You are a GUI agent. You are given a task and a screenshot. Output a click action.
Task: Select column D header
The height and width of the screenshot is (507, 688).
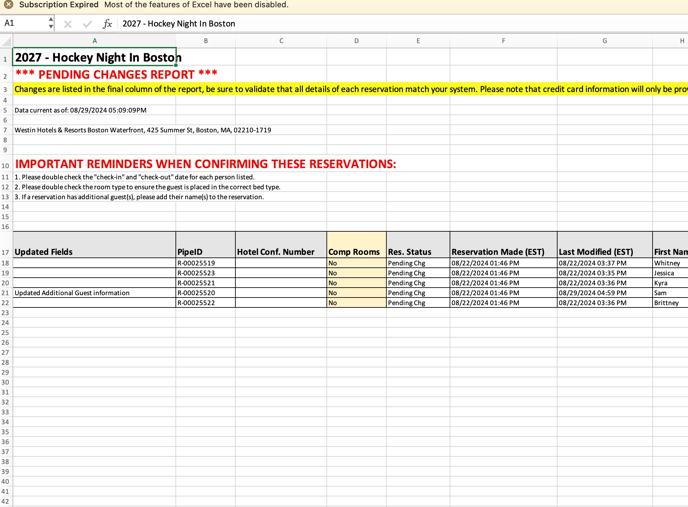[356, 41]
